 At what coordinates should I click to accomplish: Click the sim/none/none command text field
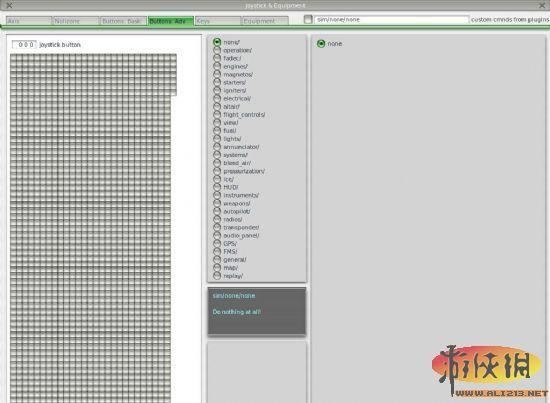[391, 20]
